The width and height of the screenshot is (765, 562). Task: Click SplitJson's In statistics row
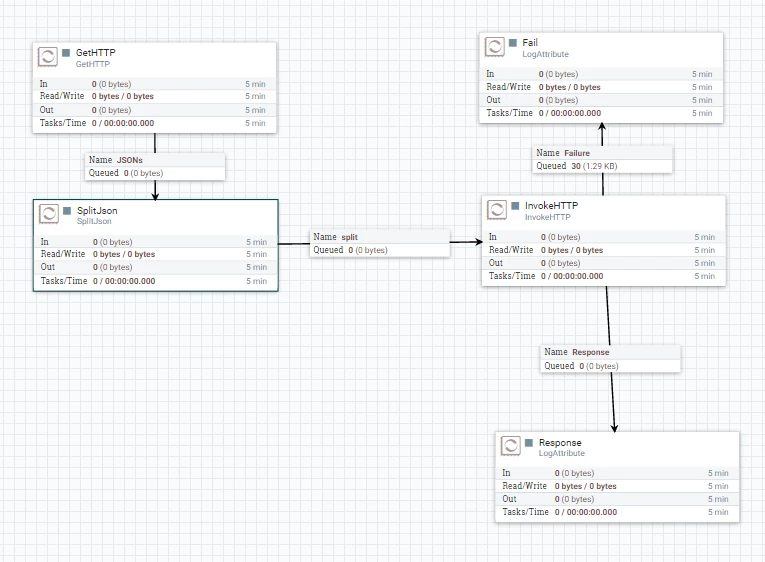click(x=156, y=241)
